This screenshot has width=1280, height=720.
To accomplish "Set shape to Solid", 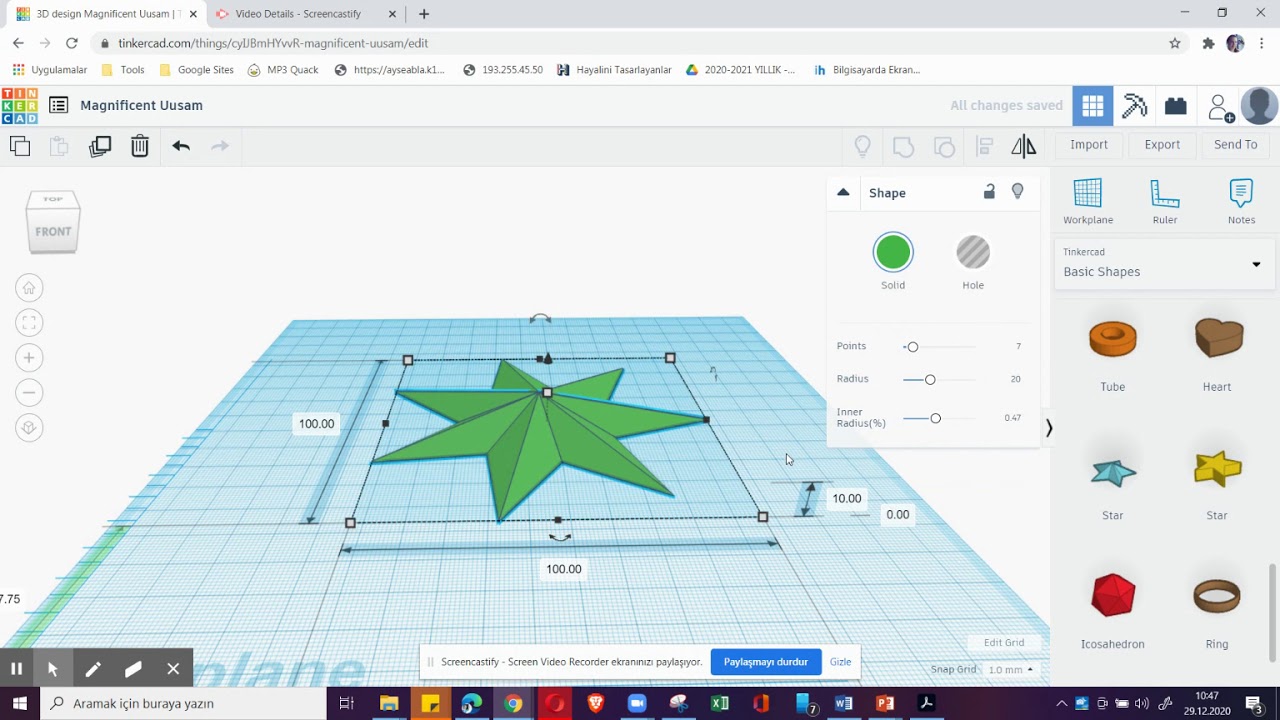I will tap(893, 253).
